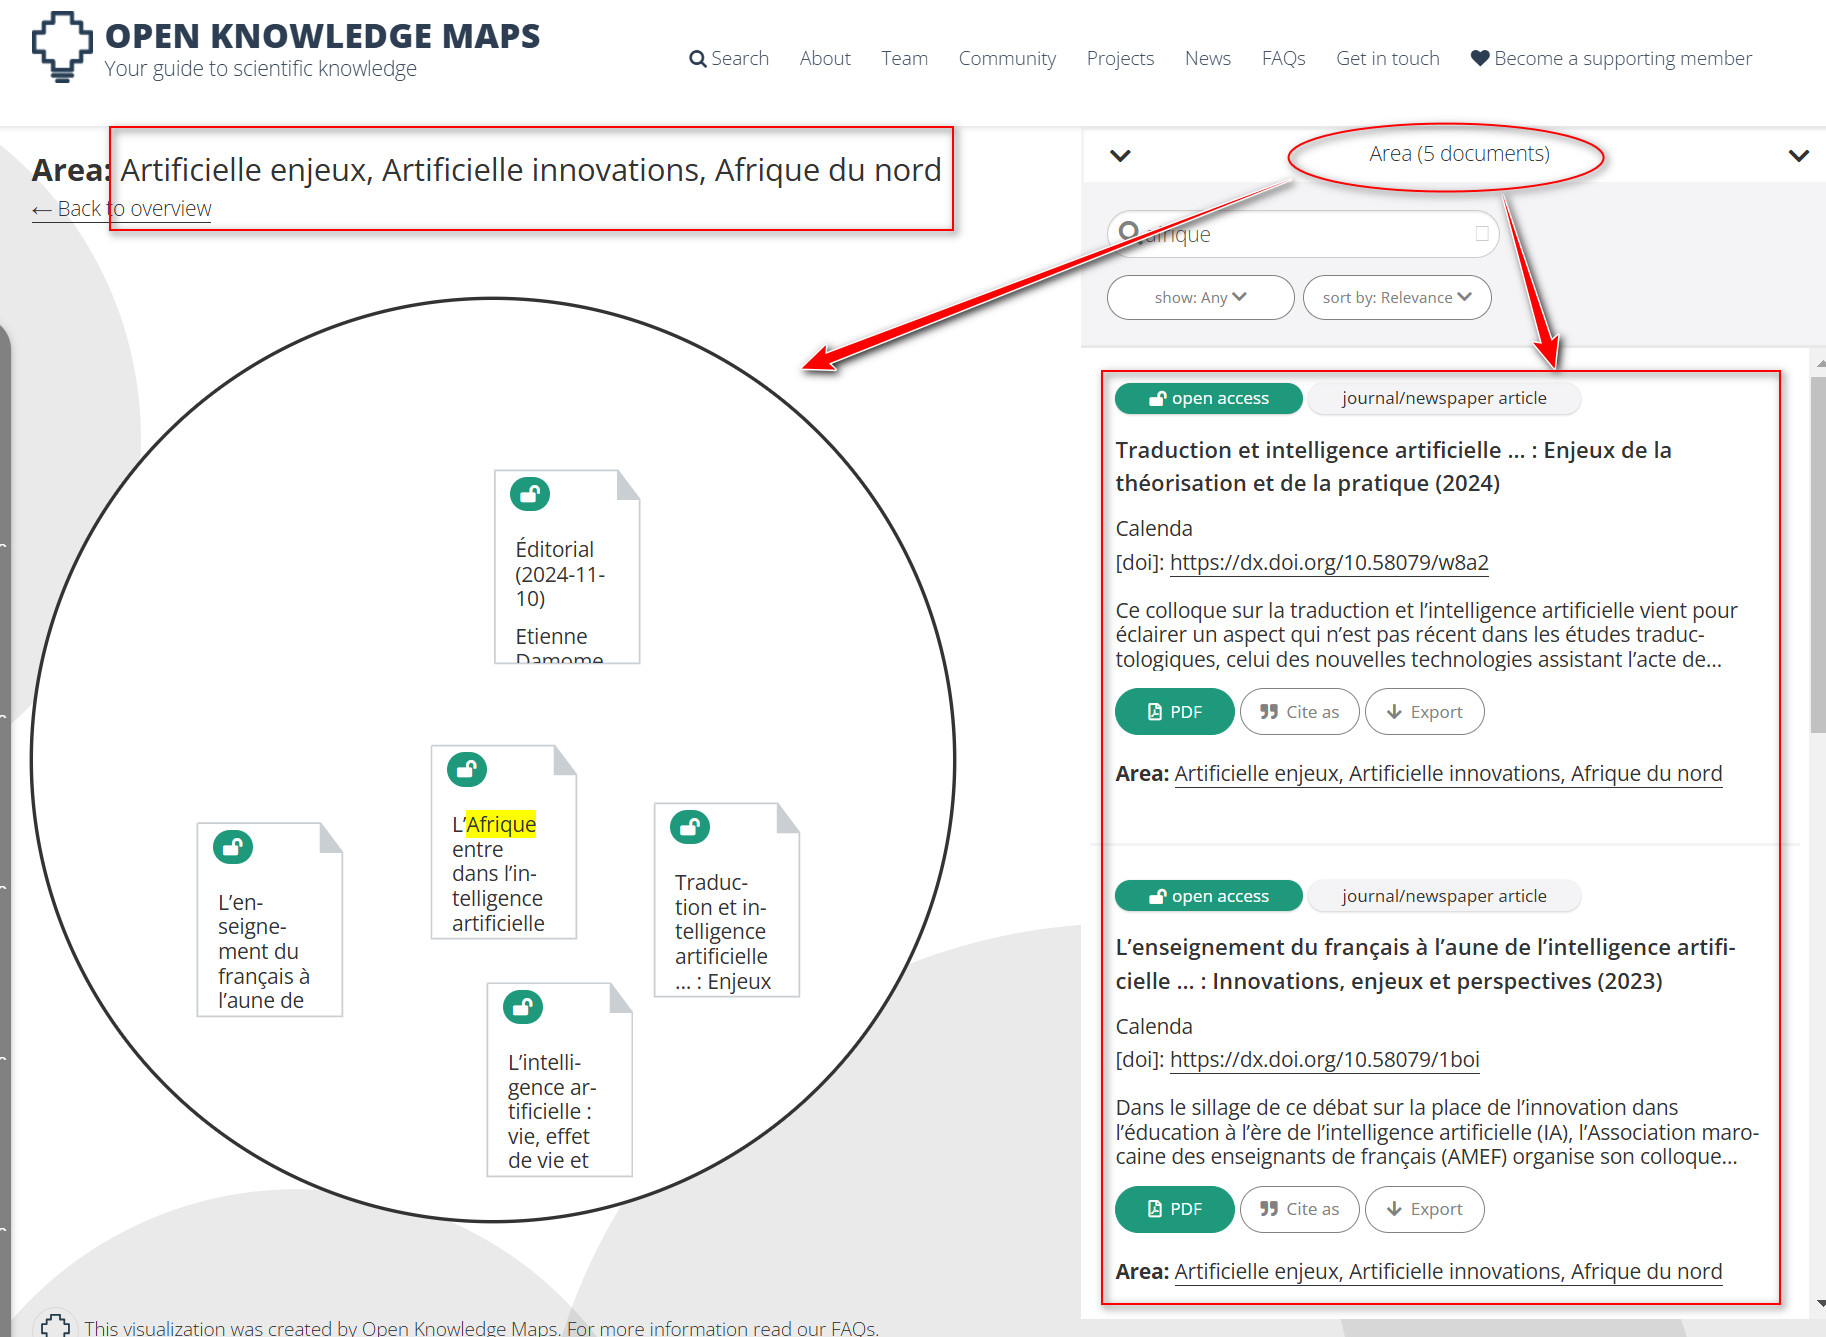Toggle the journal/newspaper article filter badge
Screen dimensions: 1826x1337
(1443, 398)
